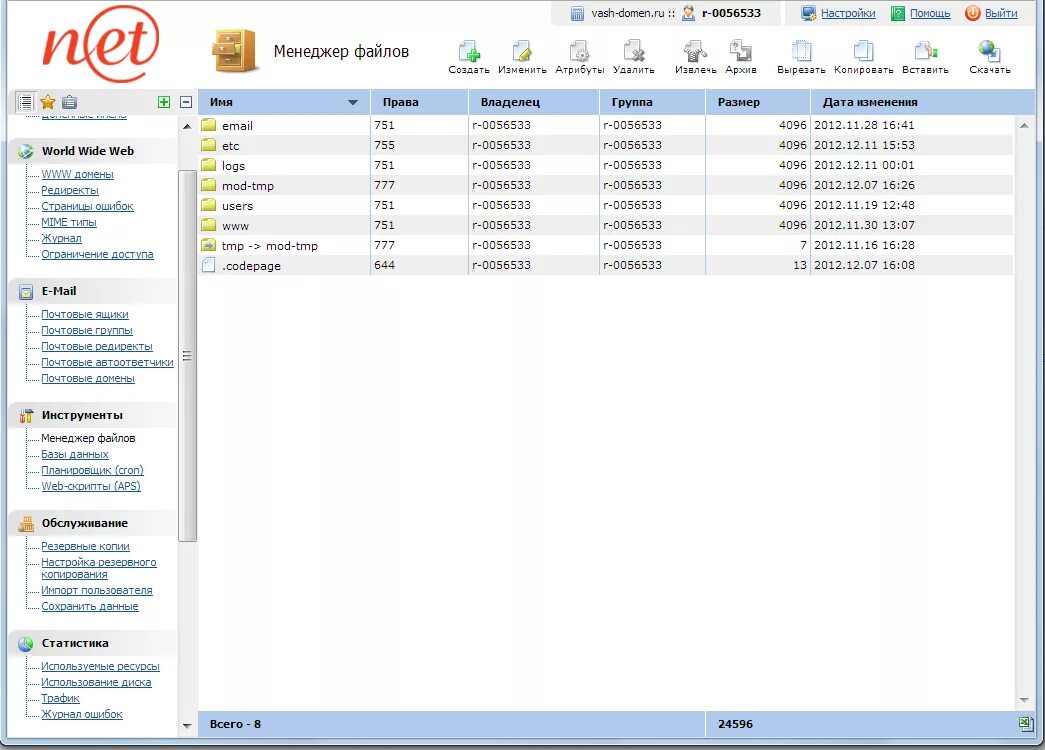The height and width of the screenshot is (750, 1045).
Task: Open Резервные копии link
Action: click(85, 546)
